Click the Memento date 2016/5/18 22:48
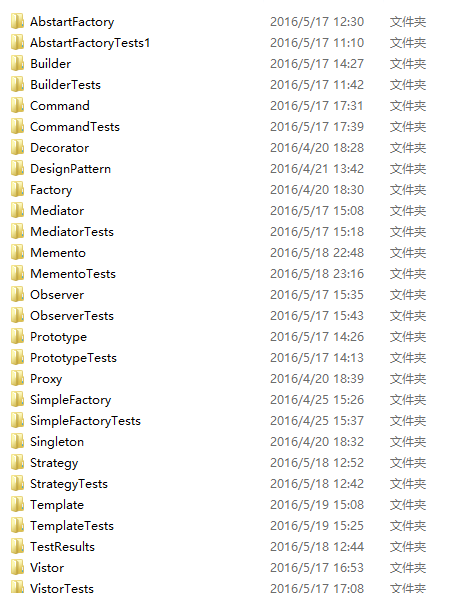This screenshot has width=473, height=593. [x=317, y=253]
